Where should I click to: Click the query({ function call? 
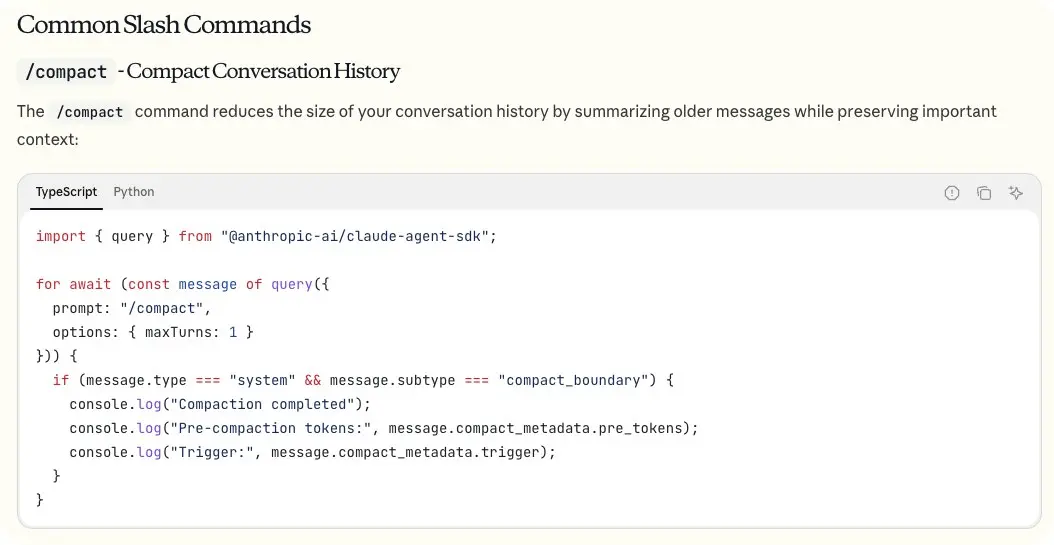[x=300, y=284]
